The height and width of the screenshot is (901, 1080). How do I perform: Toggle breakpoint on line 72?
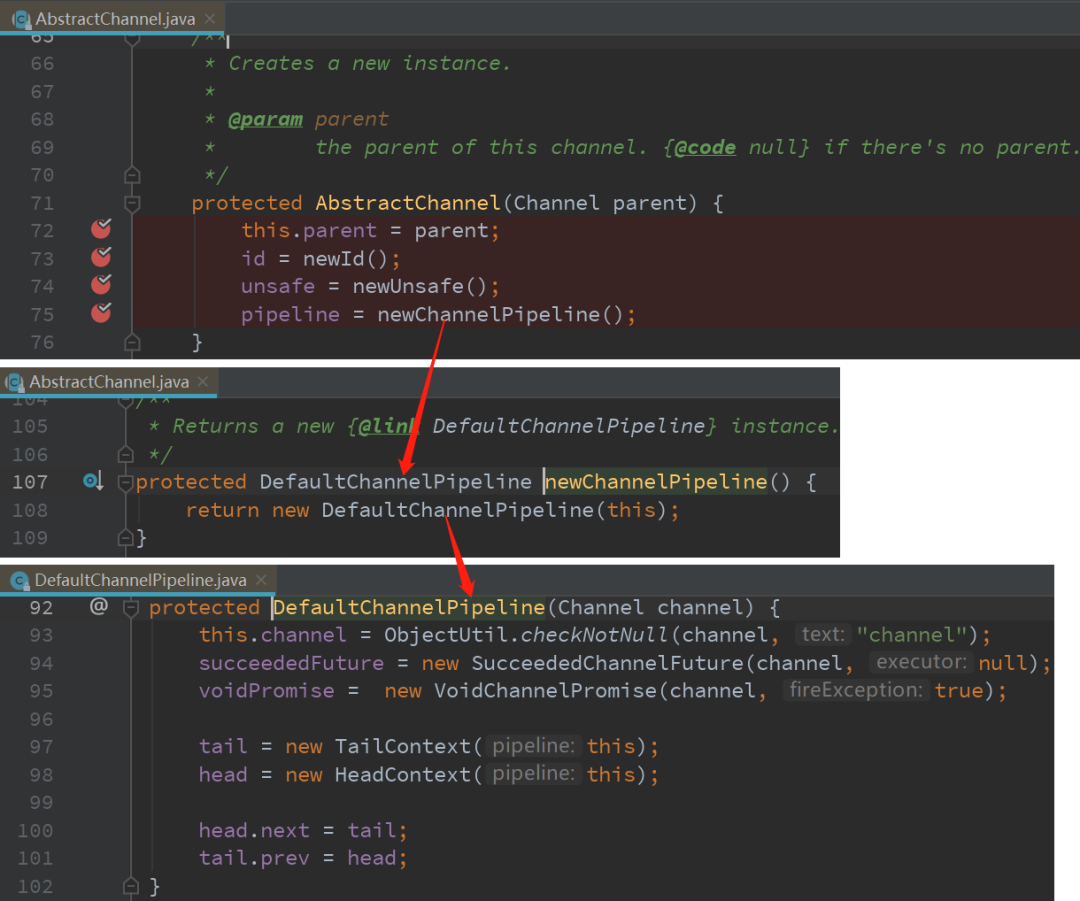pyautogui.click(x=101, y=229)
